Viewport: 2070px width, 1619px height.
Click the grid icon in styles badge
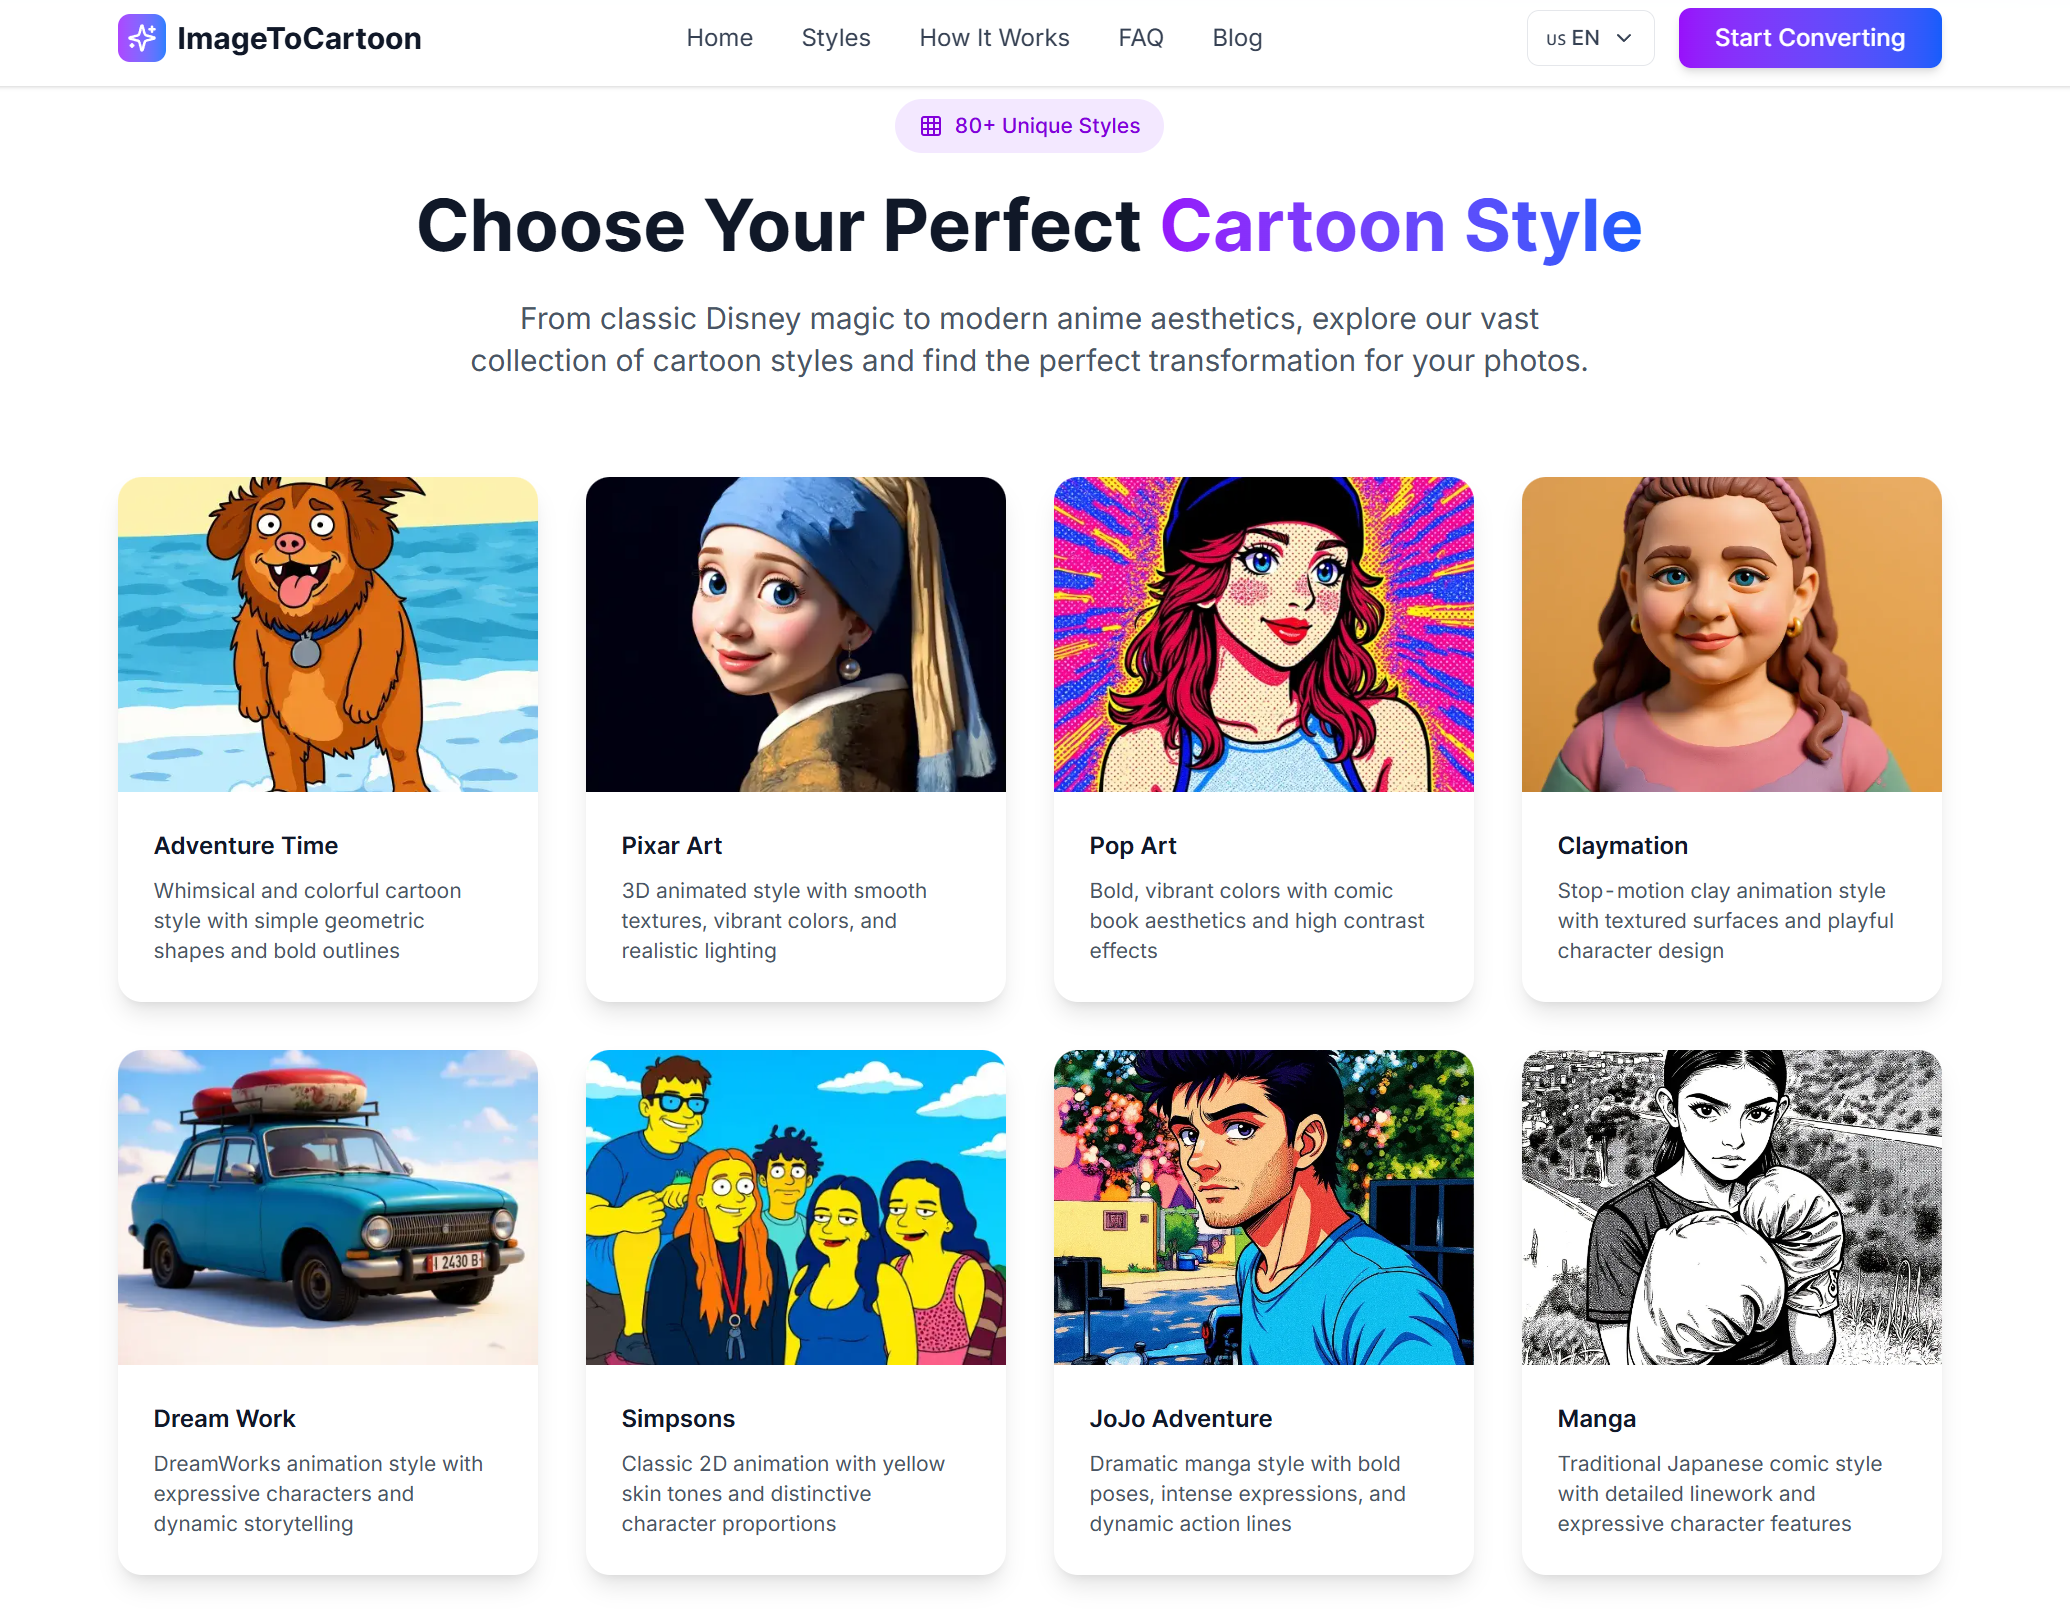[931, 126]
